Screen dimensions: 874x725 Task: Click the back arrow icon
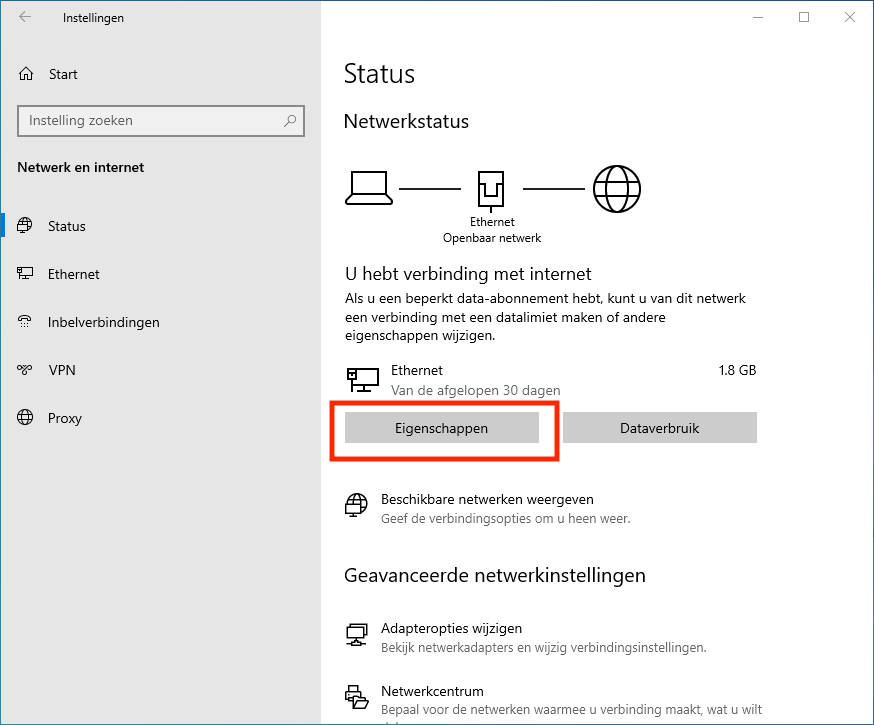(25, 18)
